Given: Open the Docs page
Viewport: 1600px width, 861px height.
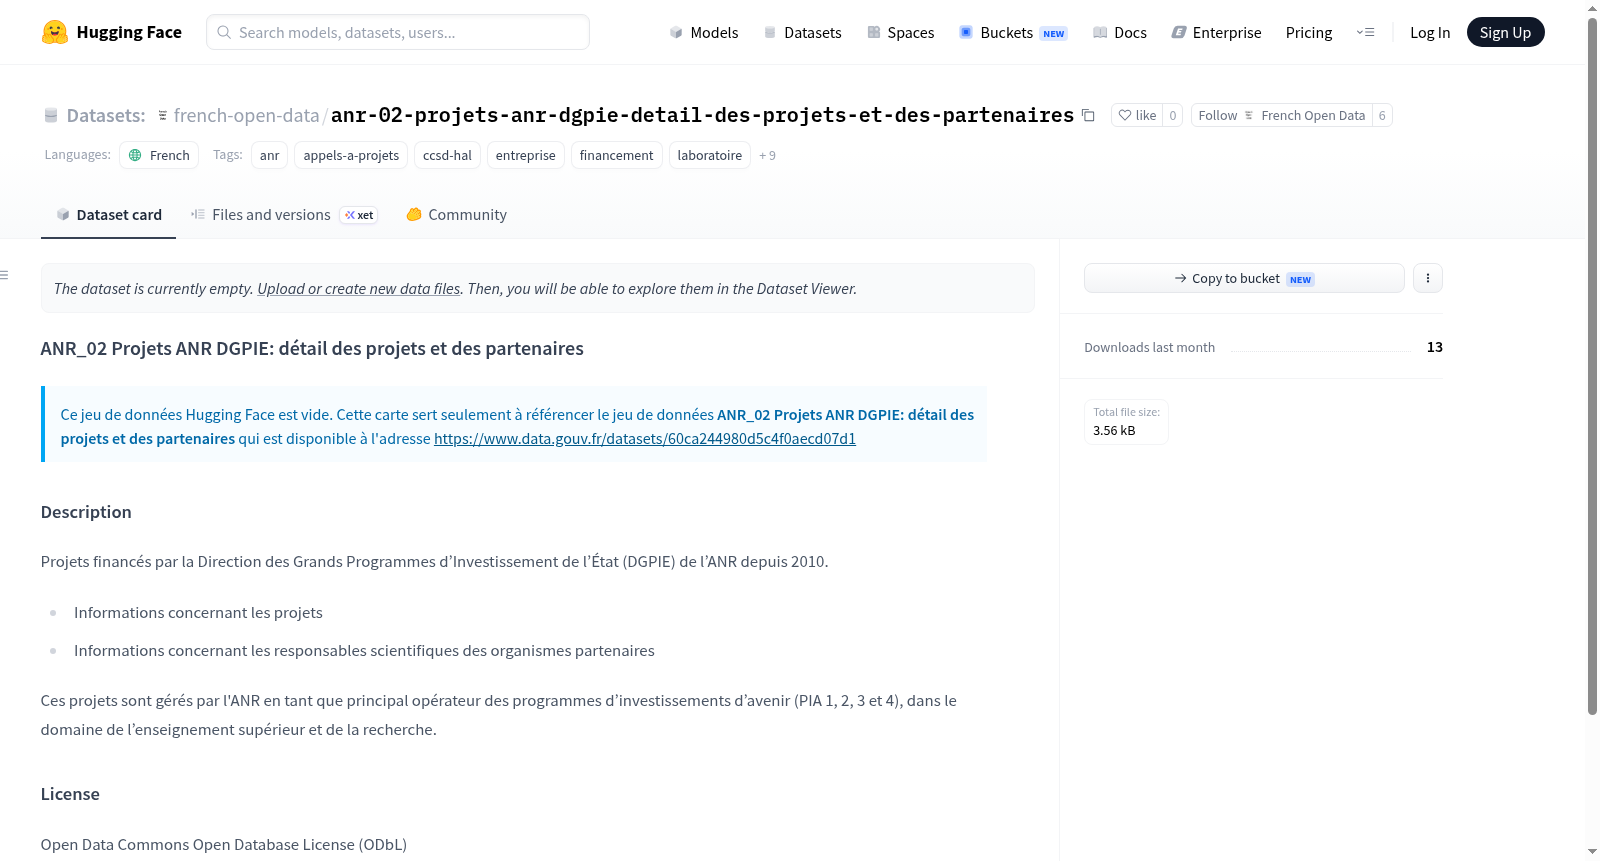Looking at the screenshot, I should (1120, 32).
